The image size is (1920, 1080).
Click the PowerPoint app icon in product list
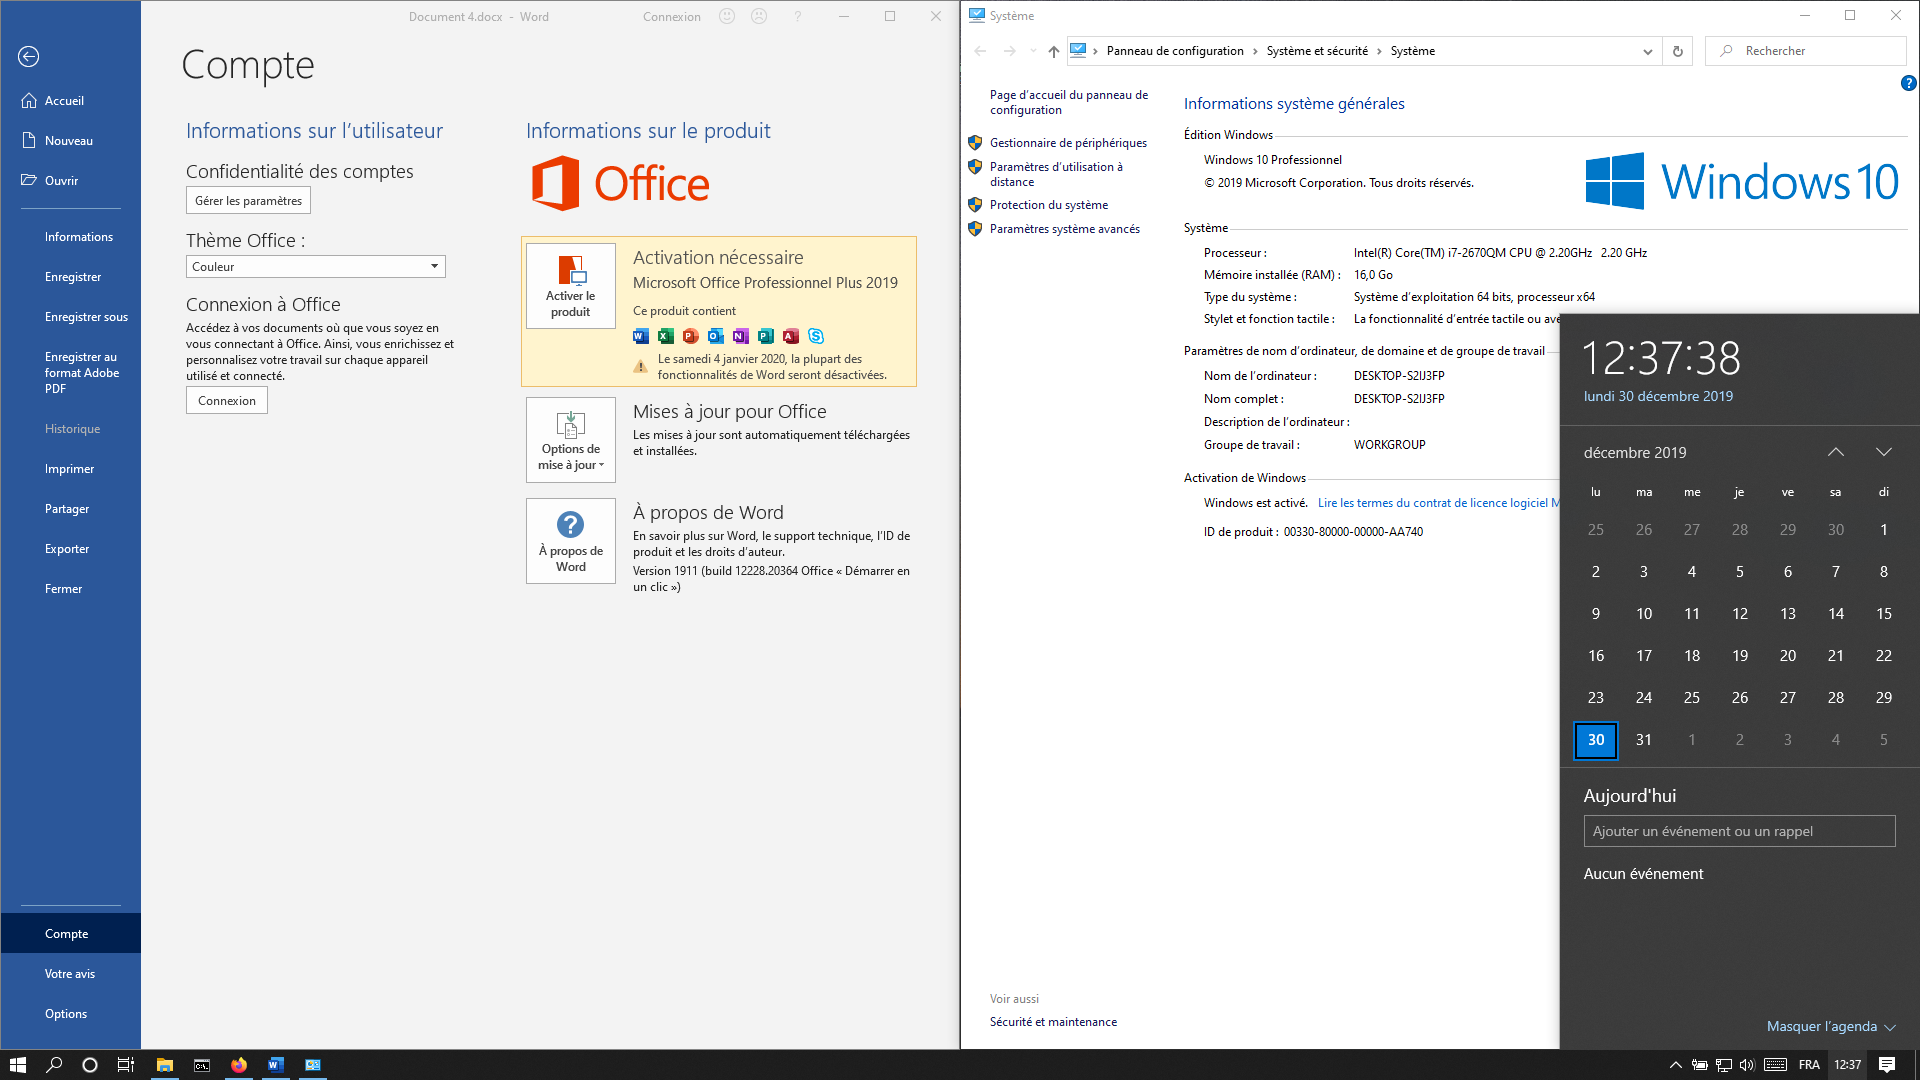point(691,336)
